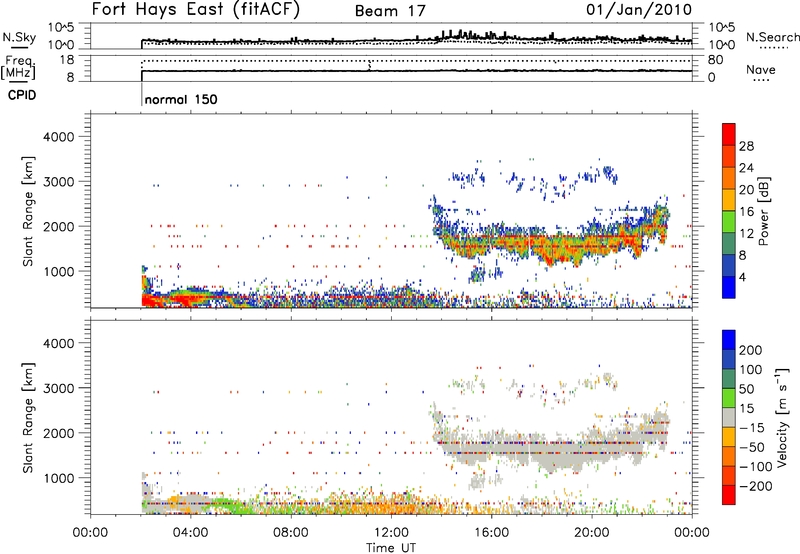Click the 'Slant Range [km]' label of velocity panel
The image size is (800, 554).
point(28,418)
